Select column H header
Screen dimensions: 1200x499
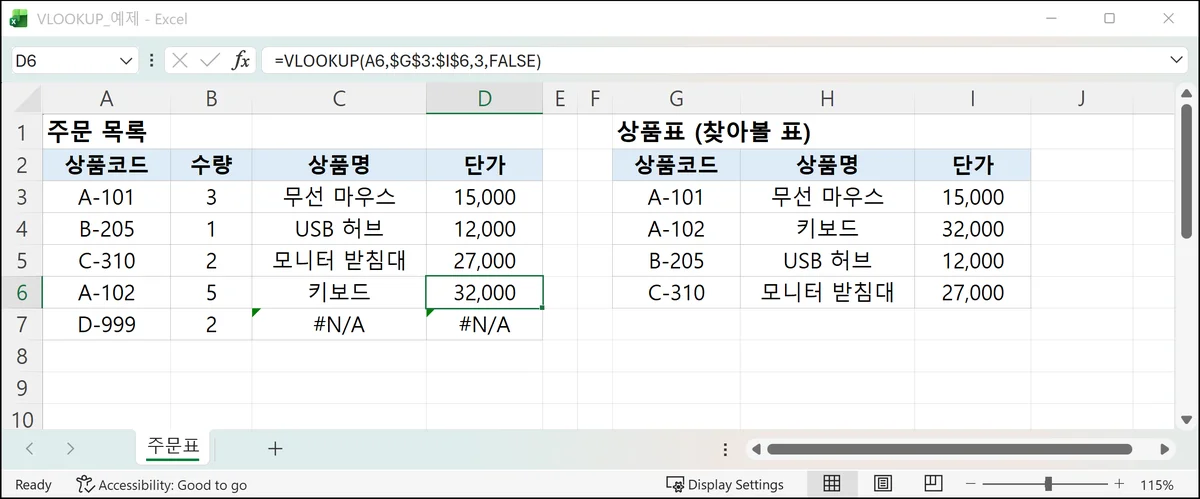click(827, 98)
